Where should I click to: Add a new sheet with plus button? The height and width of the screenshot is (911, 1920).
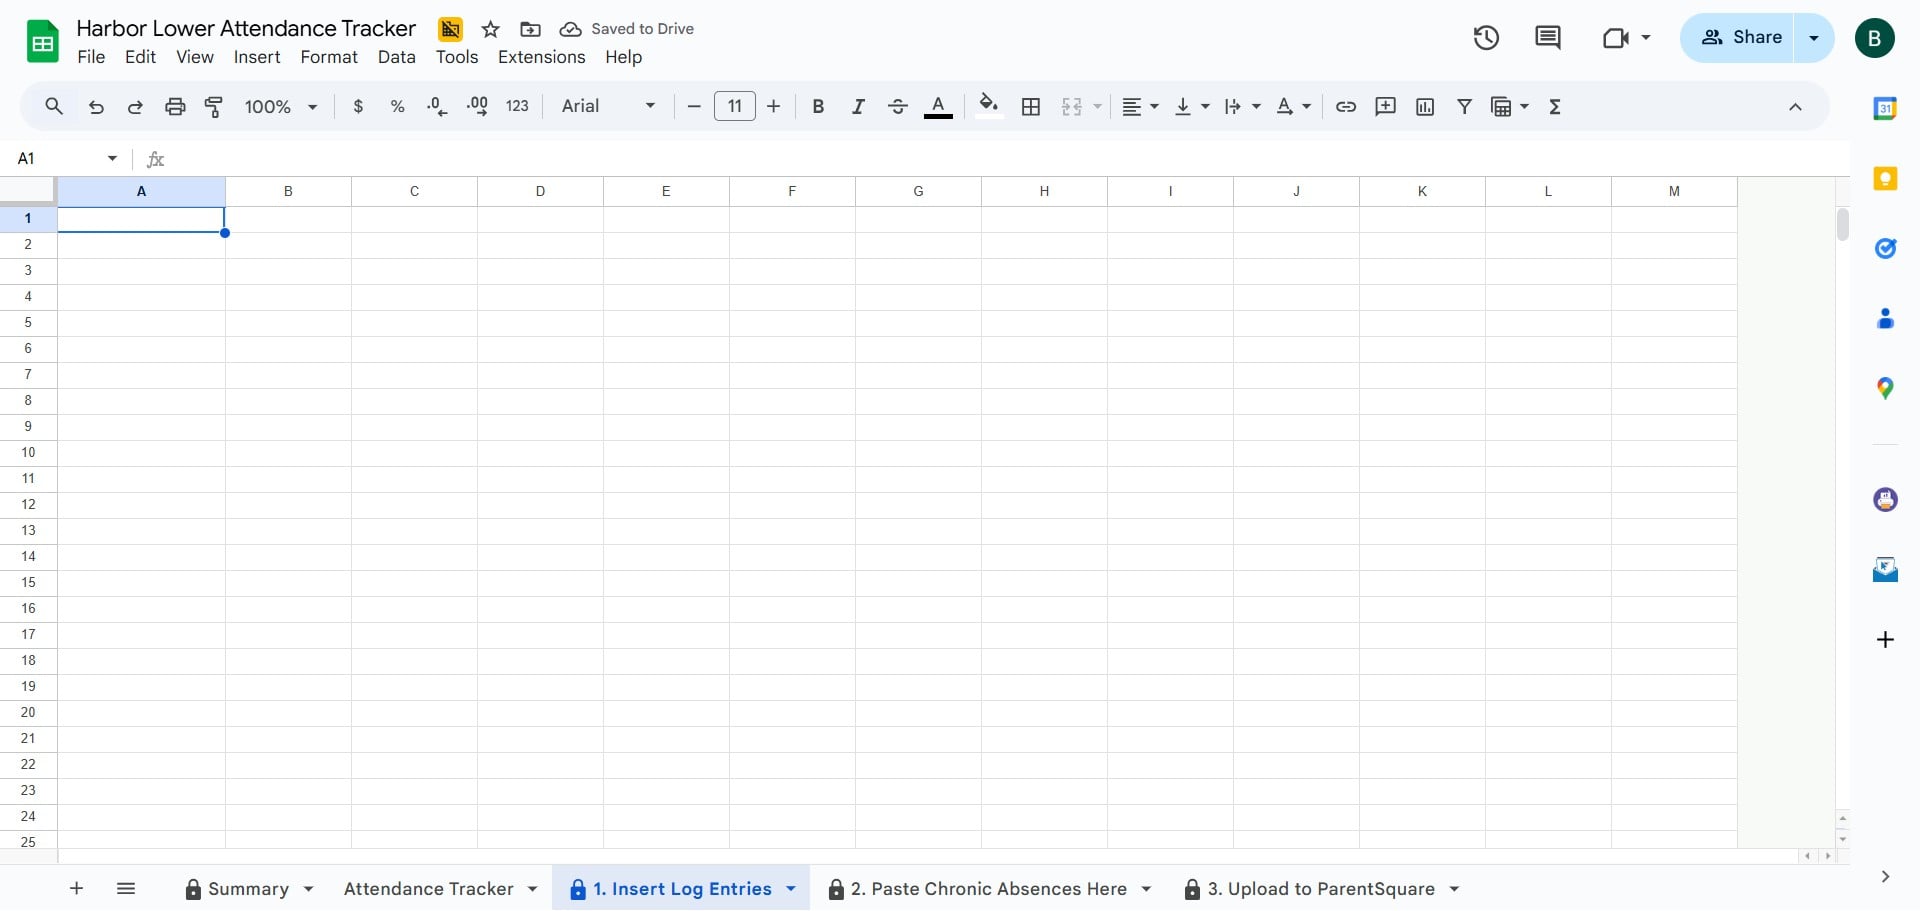pyautogui.click(x=76, y=888)
